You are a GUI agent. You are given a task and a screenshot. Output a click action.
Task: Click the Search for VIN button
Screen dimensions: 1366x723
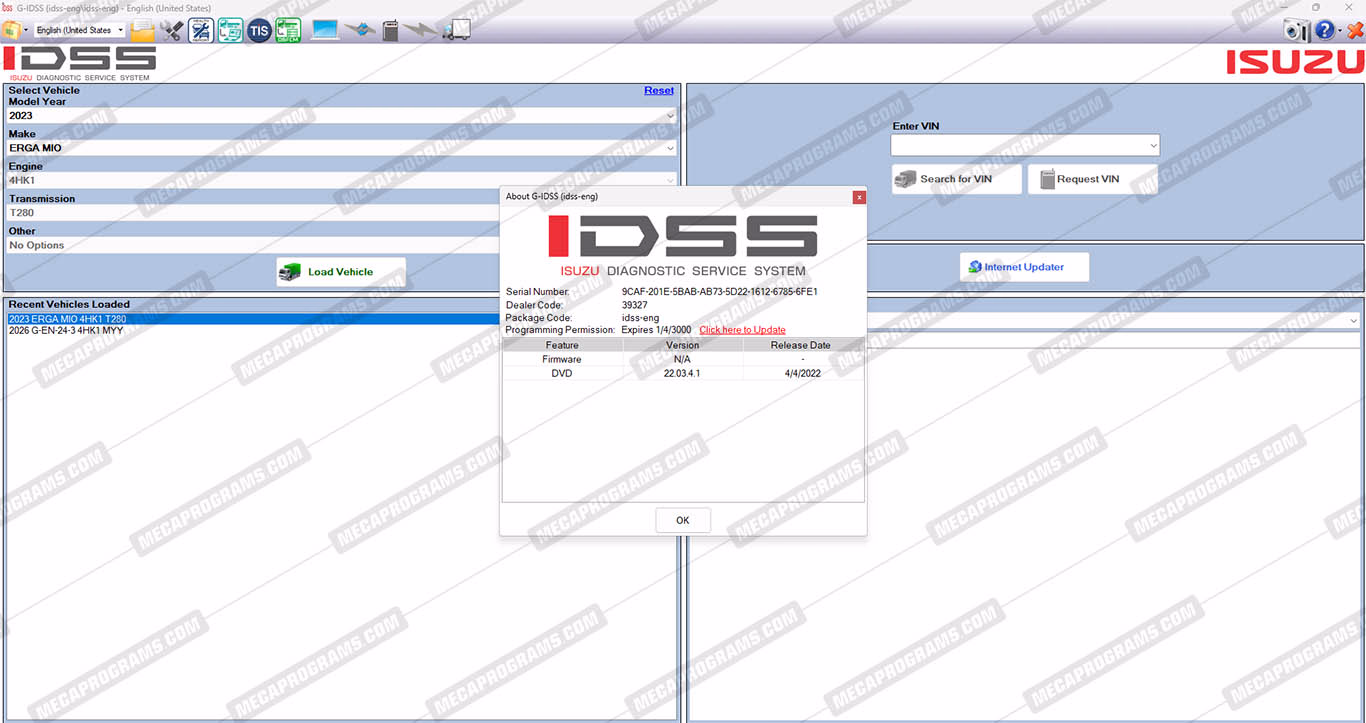pos(957,179)
